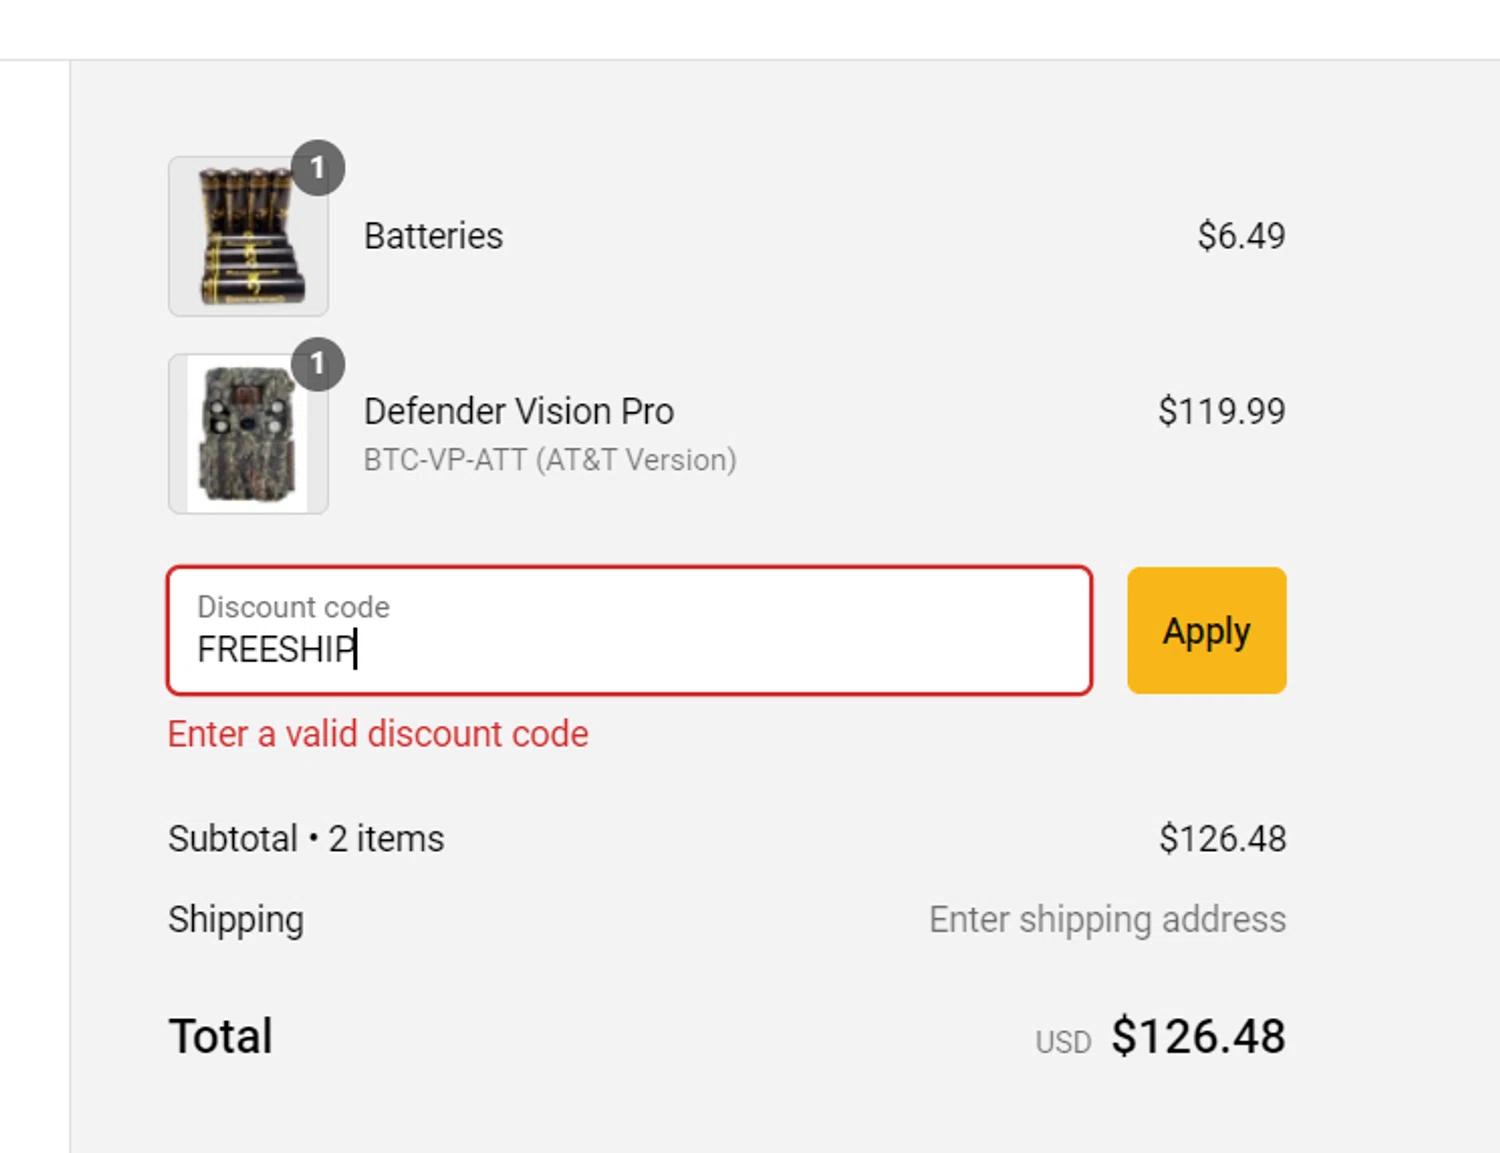Click the quantity badge on Batteries
This screenshot has width=1500, height=1153.
[x=318, y=168]
